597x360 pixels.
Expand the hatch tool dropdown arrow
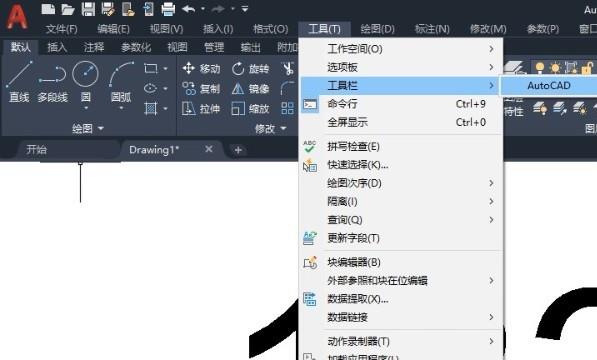(166, 108)
